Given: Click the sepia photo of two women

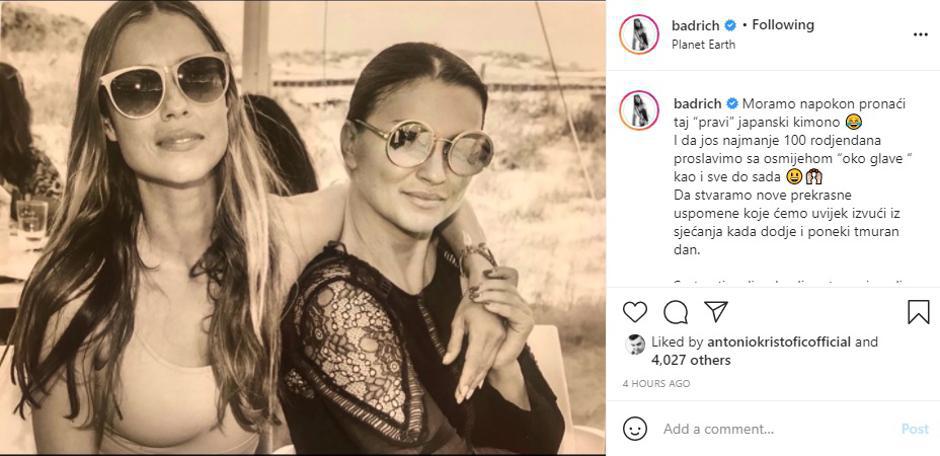Looking at the screenshot, I should coord(302,228).
